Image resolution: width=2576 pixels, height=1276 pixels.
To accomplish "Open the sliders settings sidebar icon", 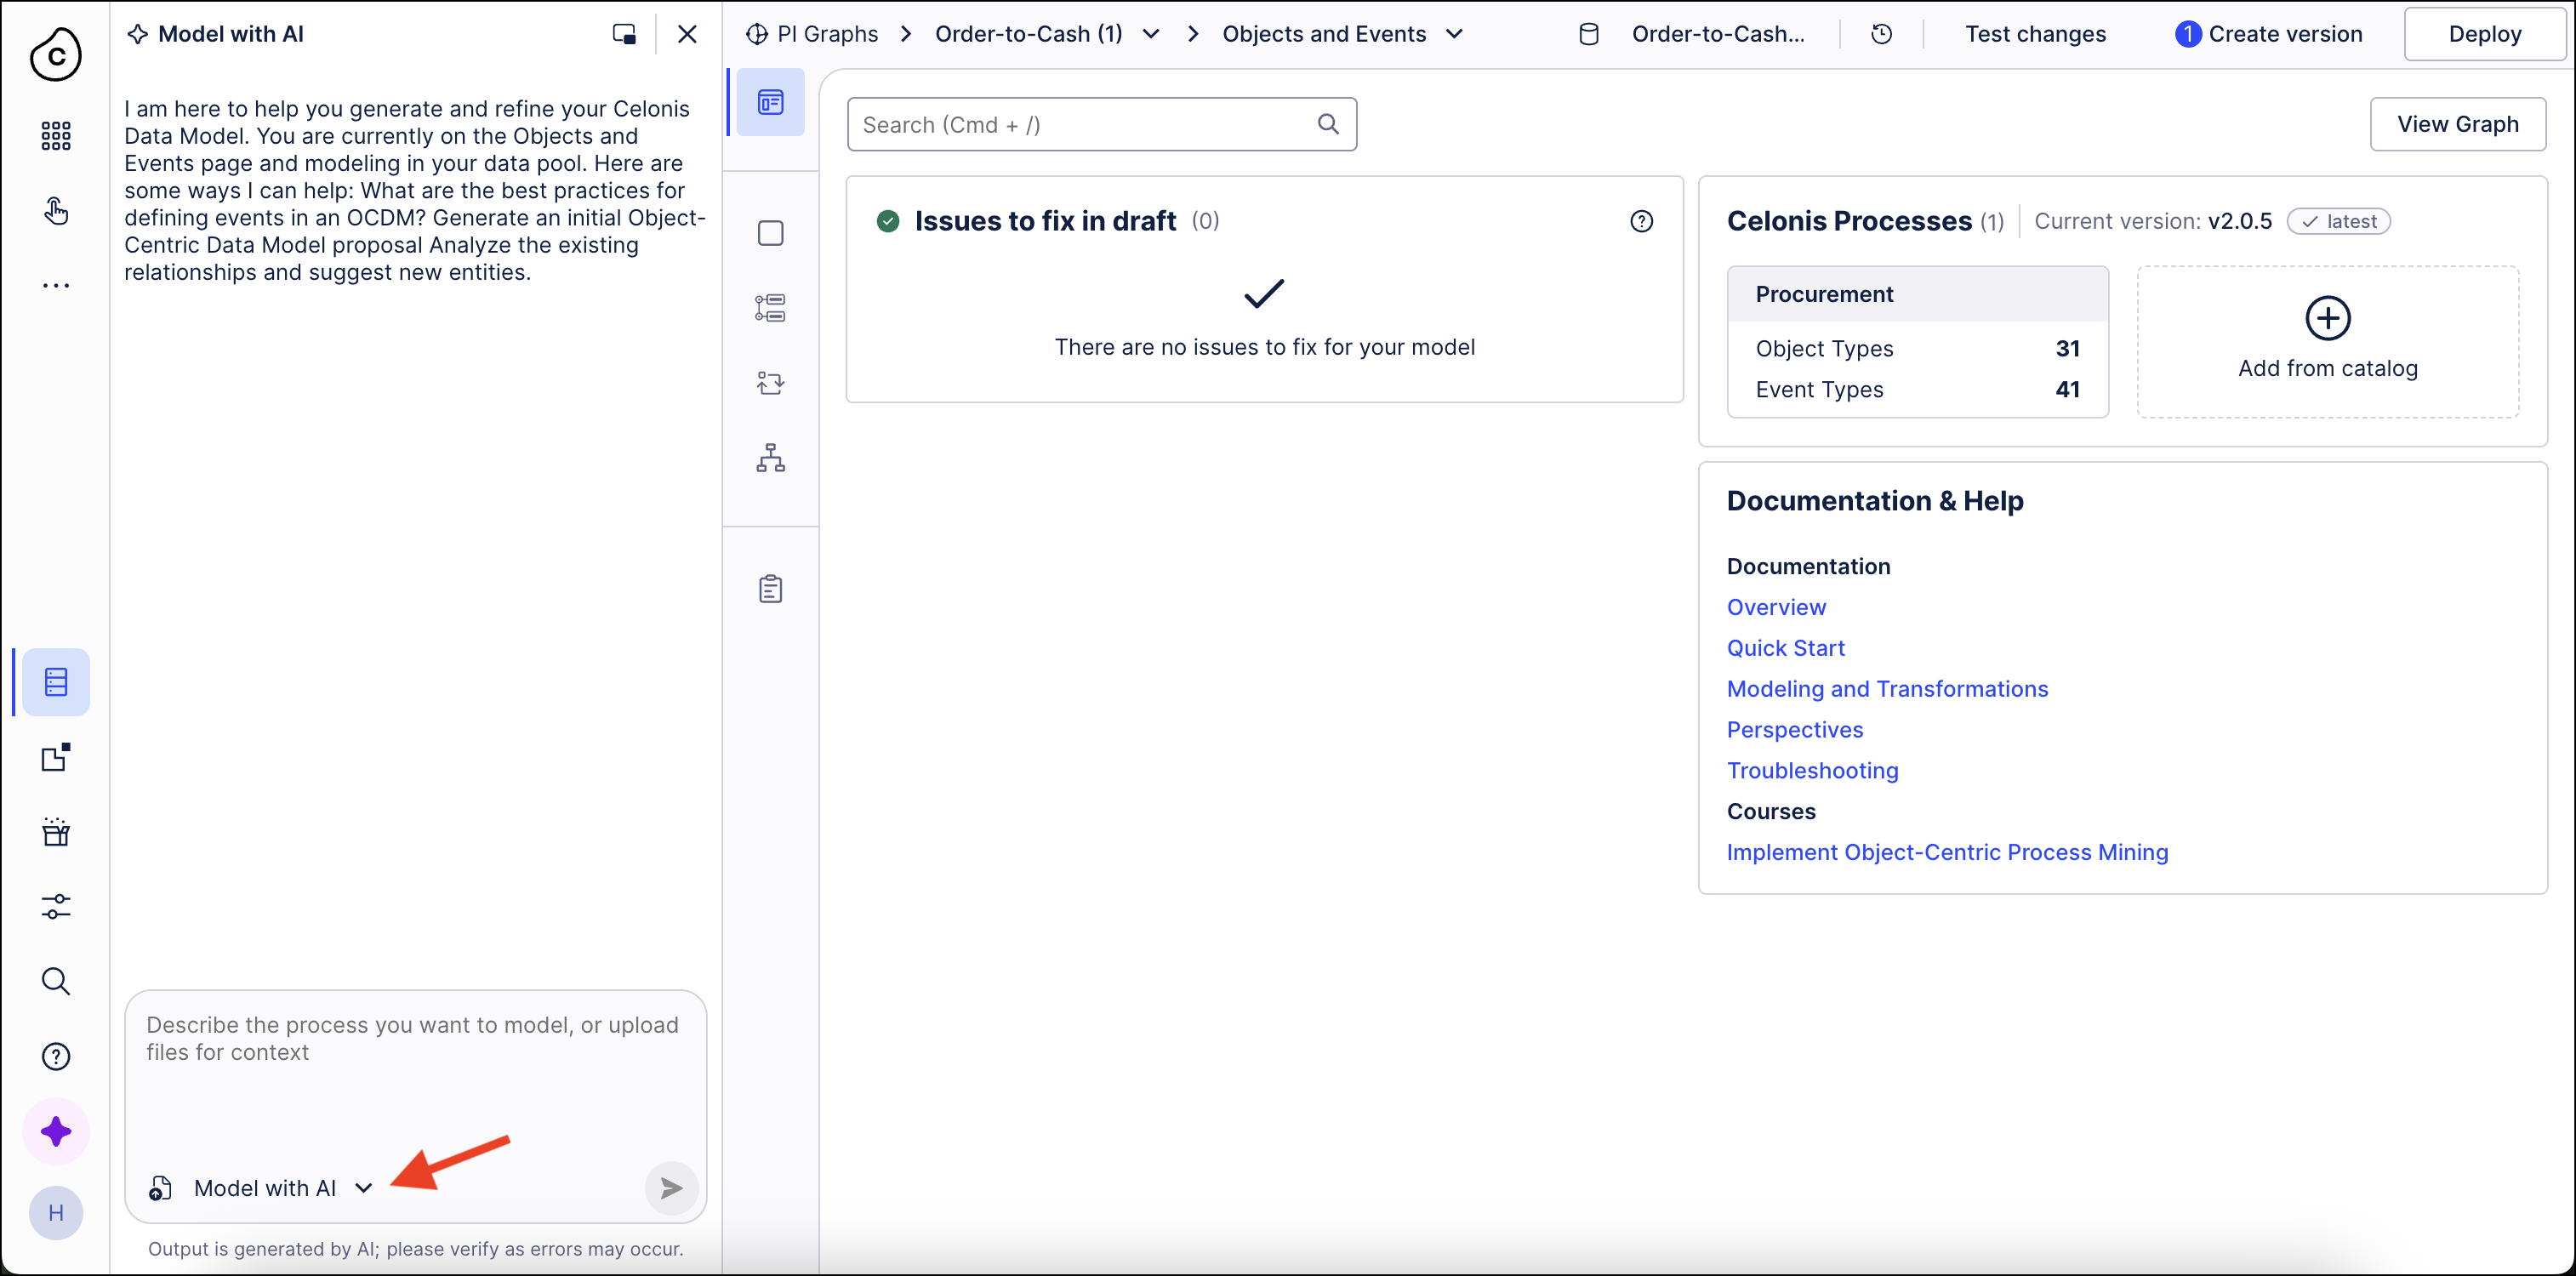I will pos(56,906).
